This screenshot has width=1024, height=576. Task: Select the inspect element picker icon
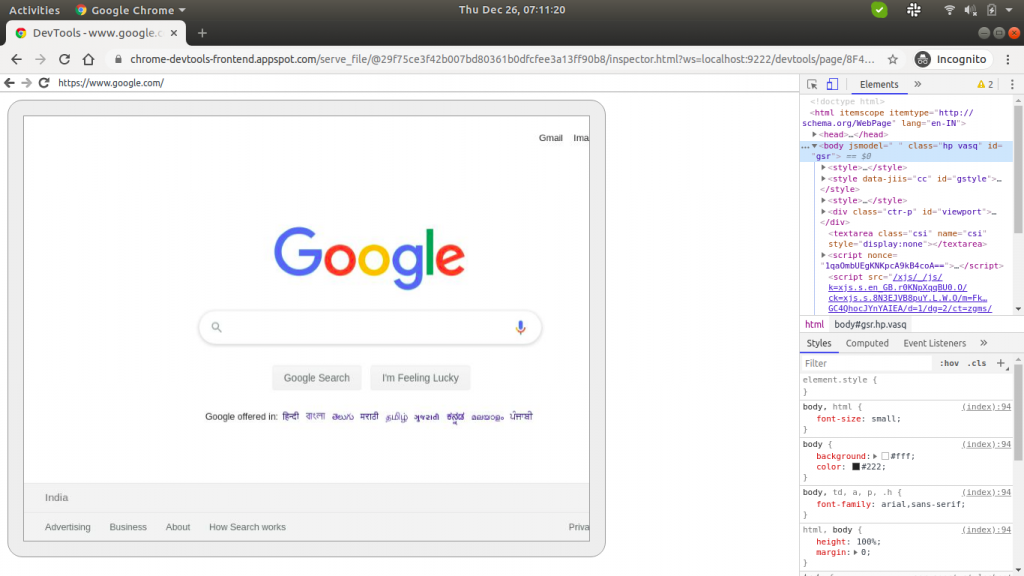[813, 84]
